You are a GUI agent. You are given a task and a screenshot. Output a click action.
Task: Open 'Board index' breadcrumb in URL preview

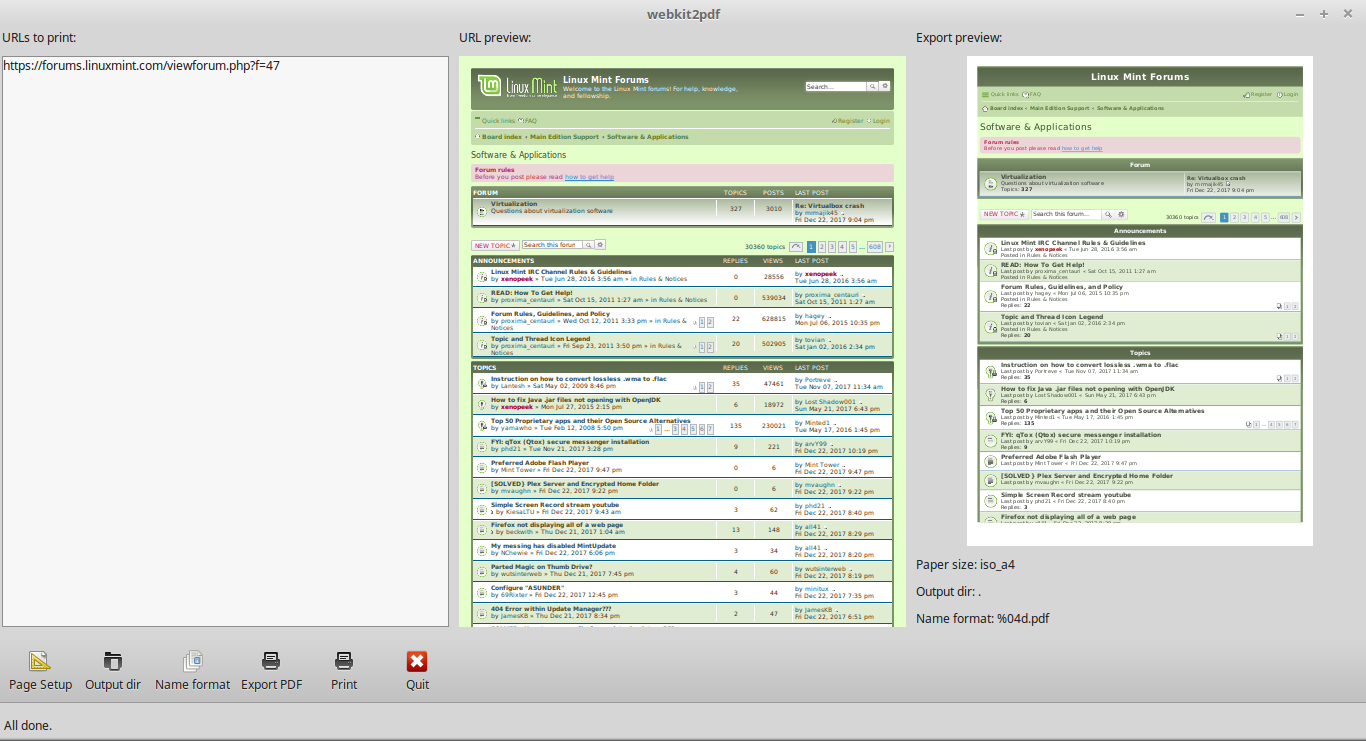click(502, 137)
